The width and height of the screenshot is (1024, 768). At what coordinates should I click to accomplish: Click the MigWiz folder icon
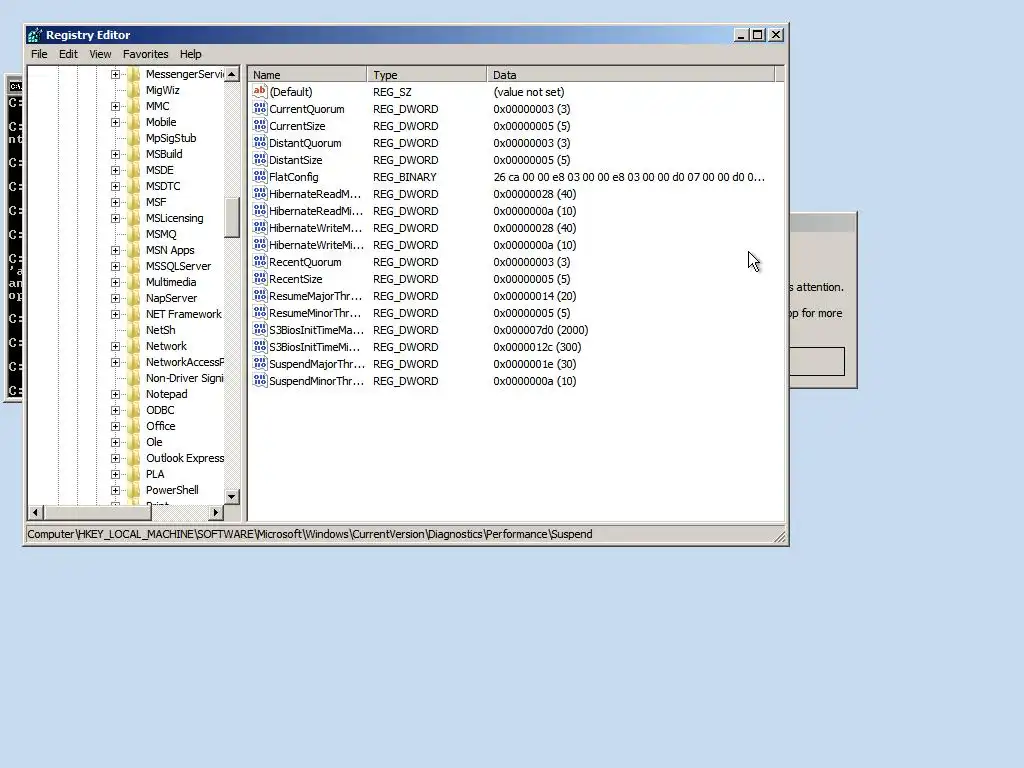134,90
